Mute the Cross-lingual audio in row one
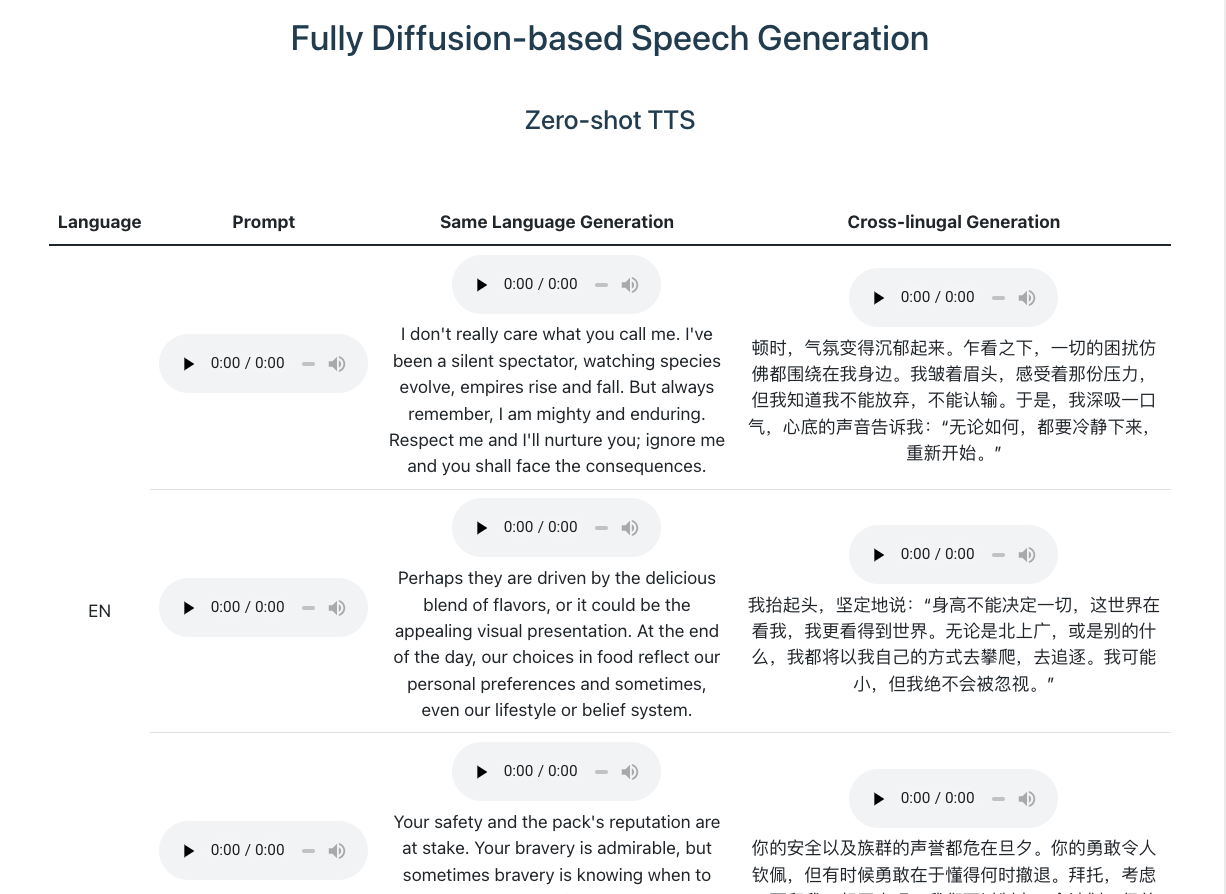This screenshot has width=1226, height=894. [x=1027, y=297]
